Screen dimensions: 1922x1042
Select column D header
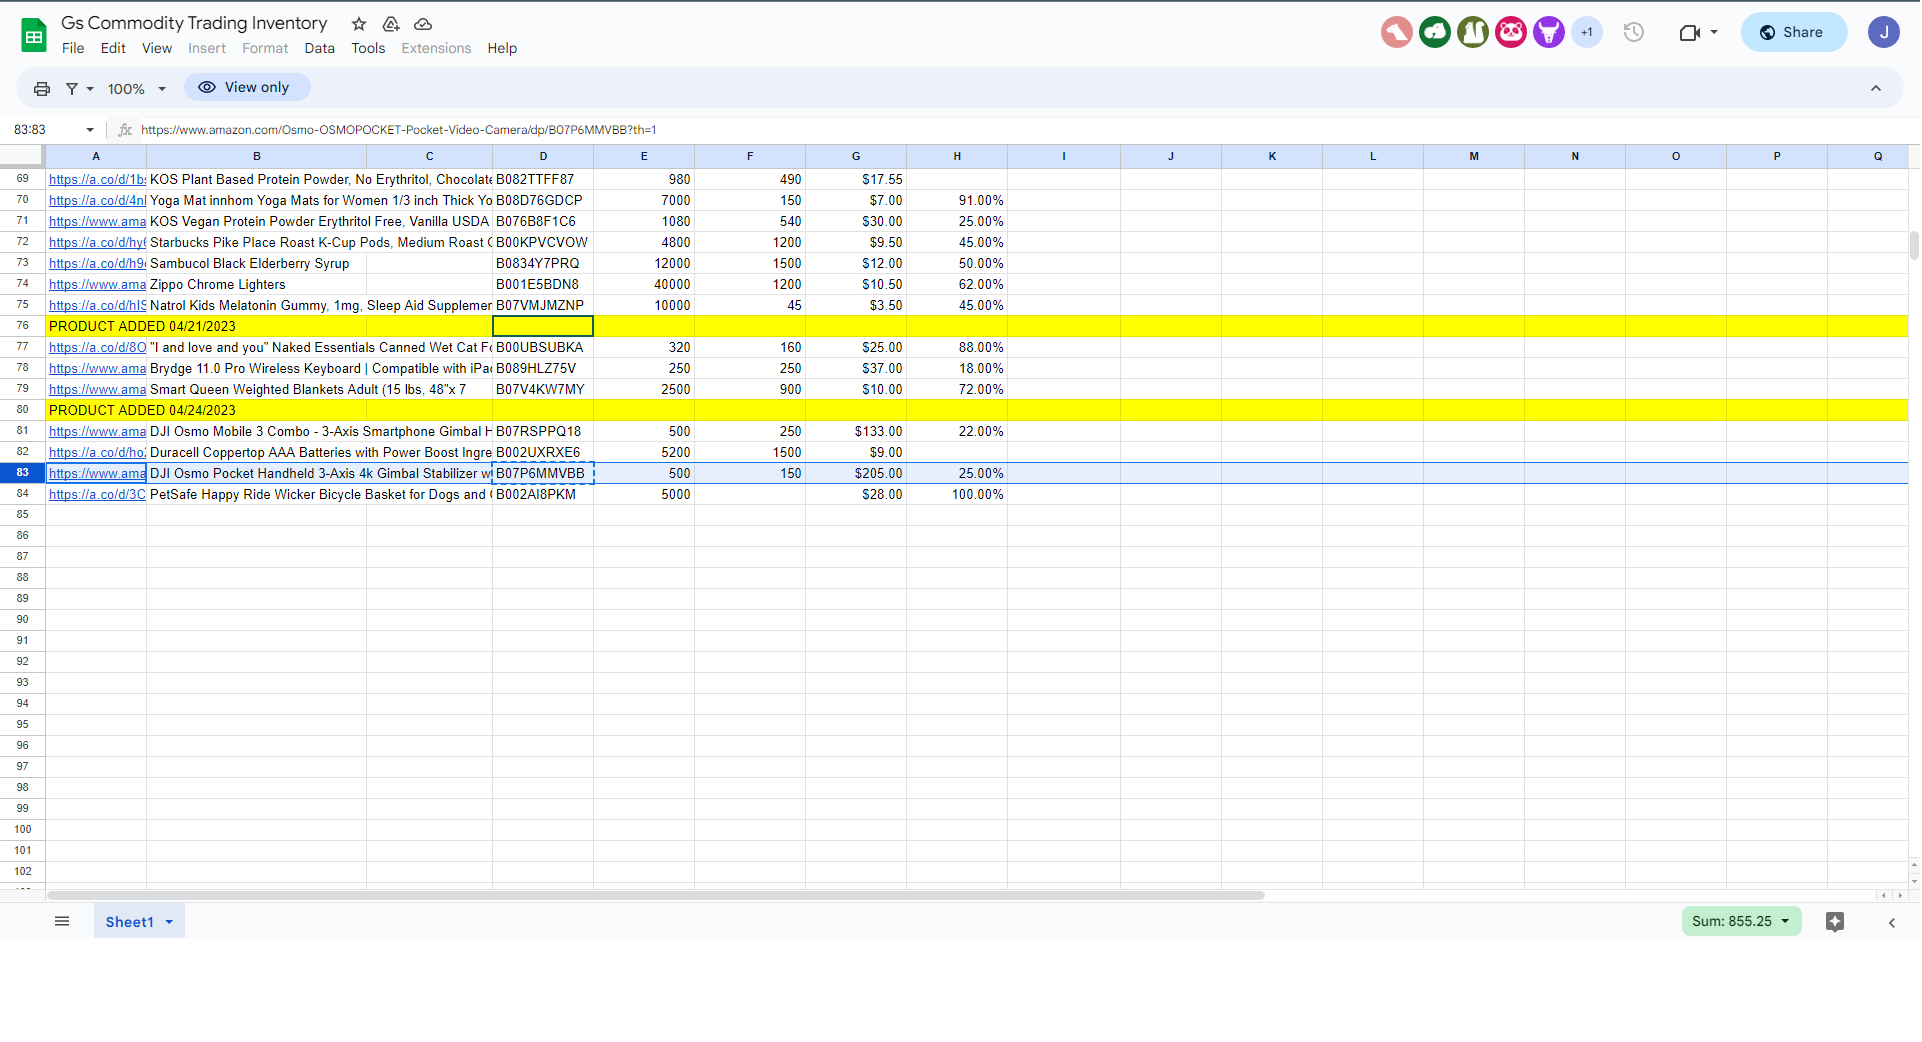543,157
